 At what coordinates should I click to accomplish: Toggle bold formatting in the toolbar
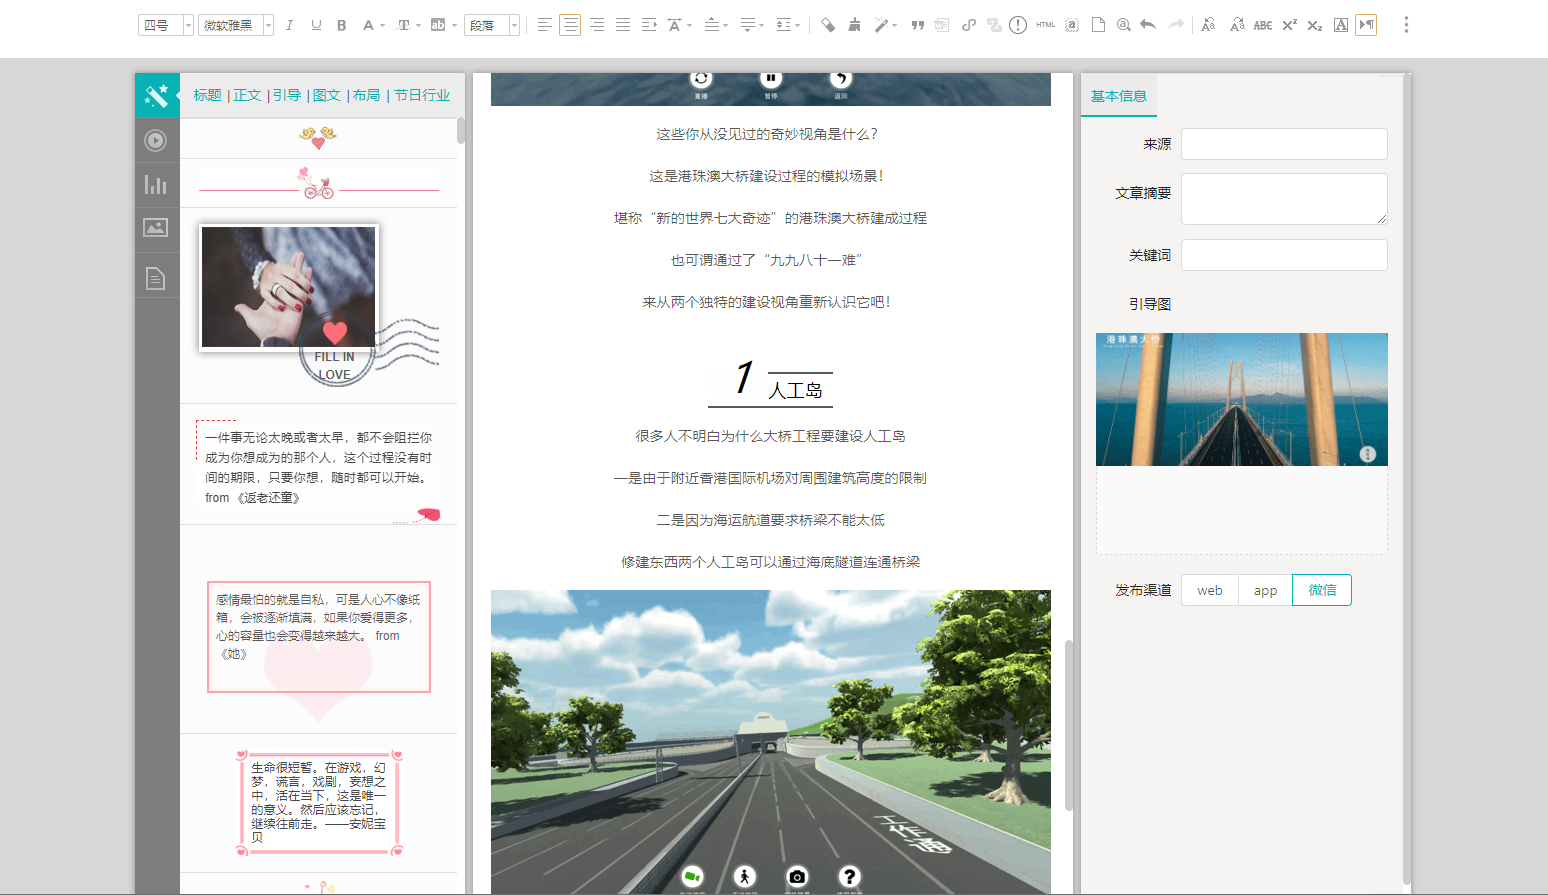pyautogui.click(x=342, y=25)
